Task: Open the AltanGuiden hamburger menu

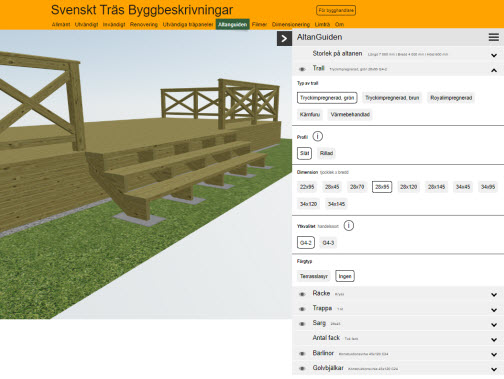Action: click(494, 37)
